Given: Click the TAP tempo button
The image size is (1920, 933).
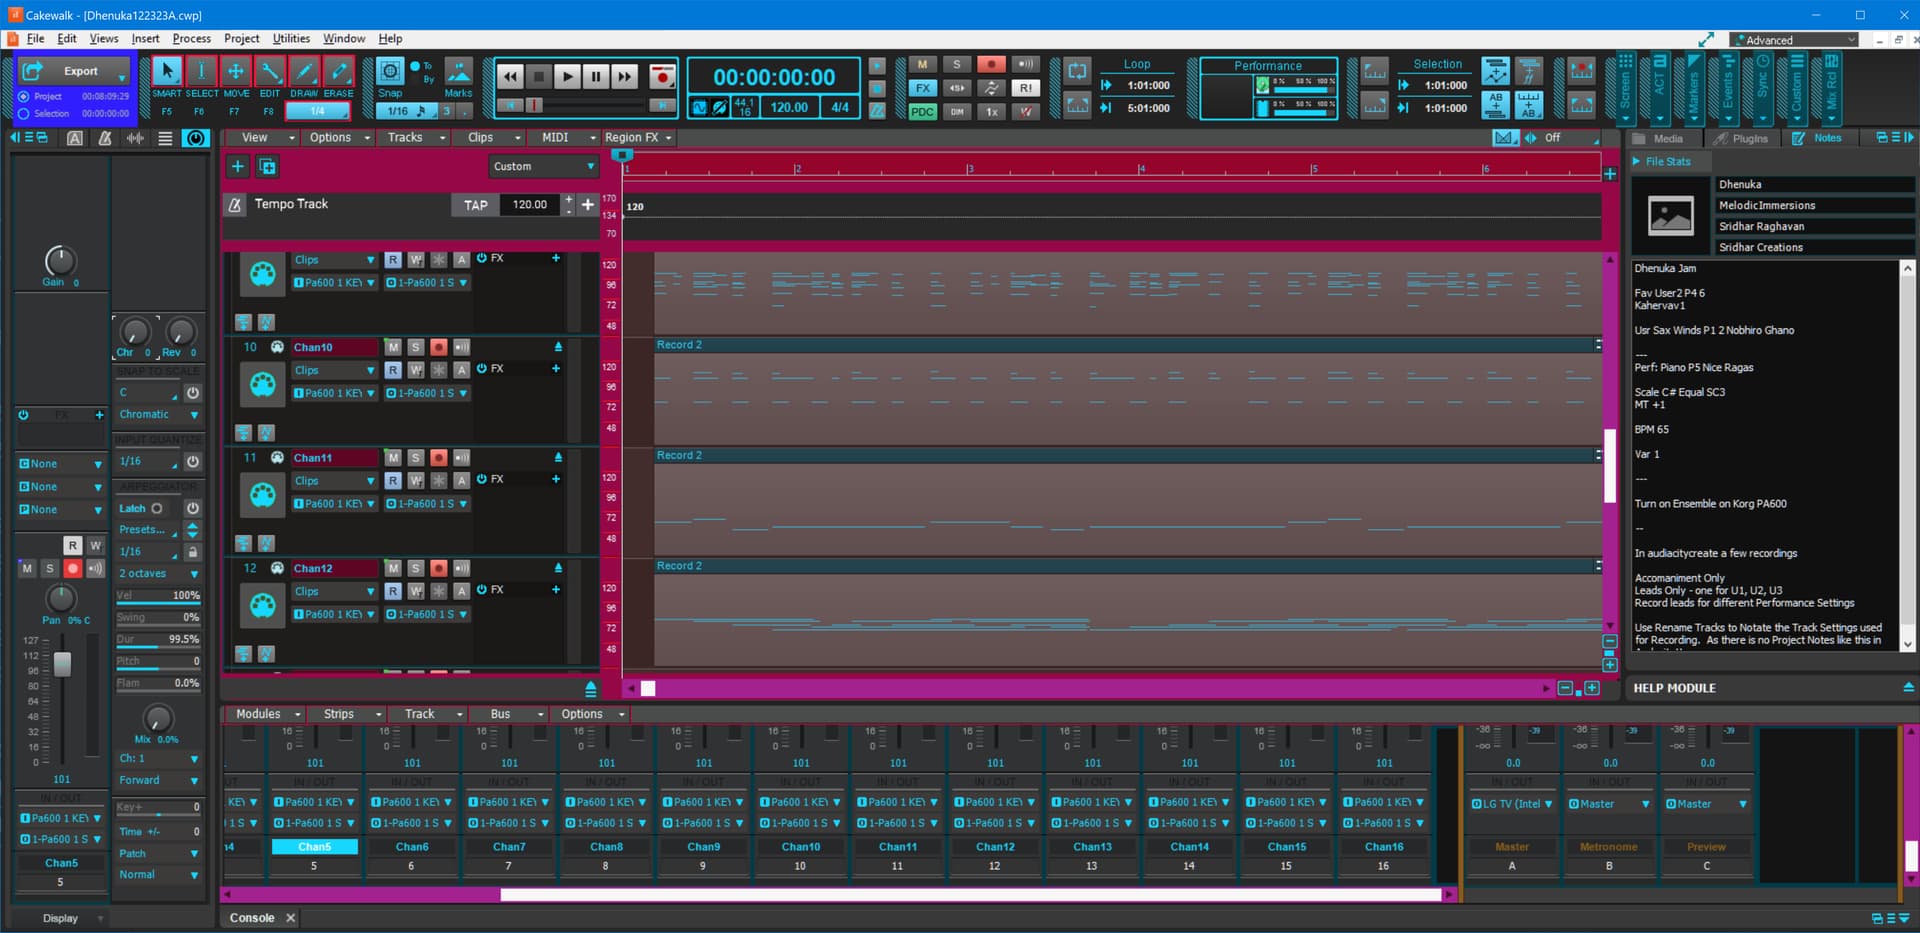Looking at the screenshot, I should click(x=476, y=205).
